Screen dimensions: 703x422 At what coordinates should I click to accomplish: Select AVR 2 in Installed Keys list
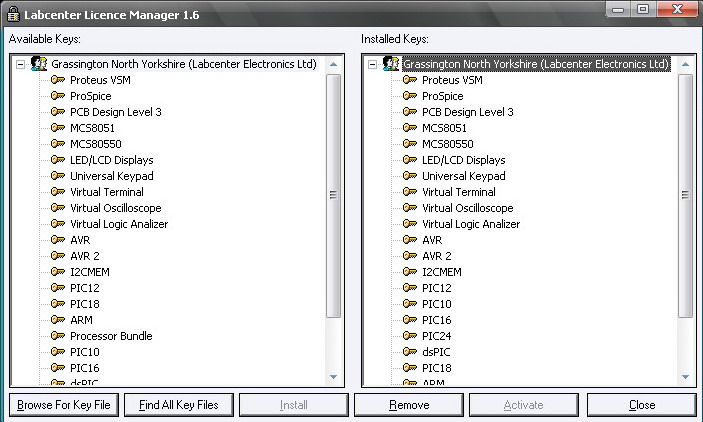pos(437,256)
